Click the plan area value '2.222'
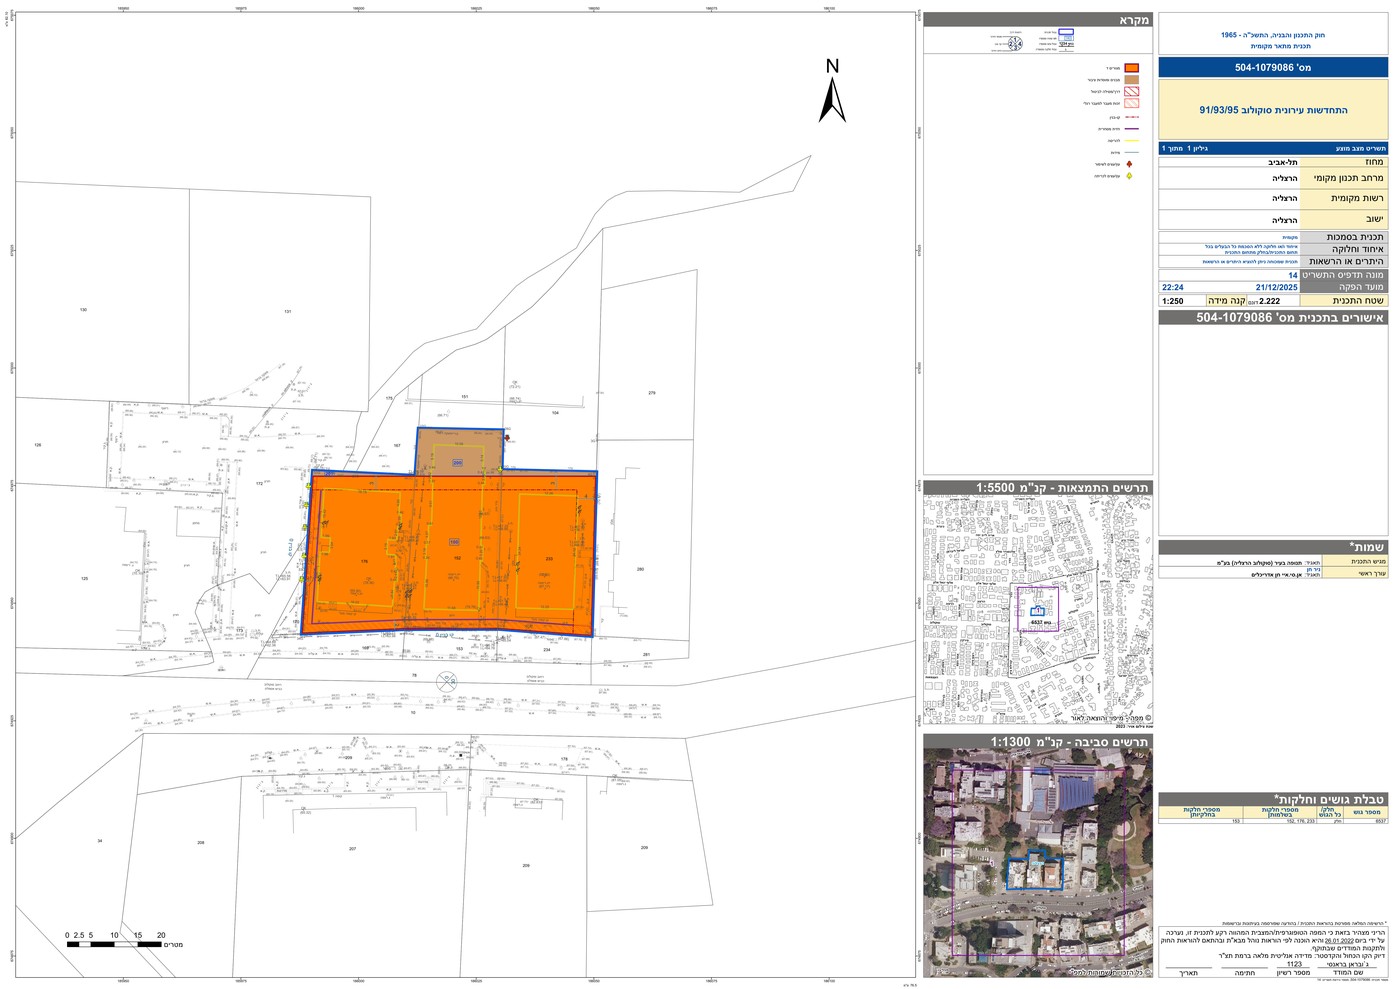The height and width of the screenshot is (989, 1400). pos(1270,301)
